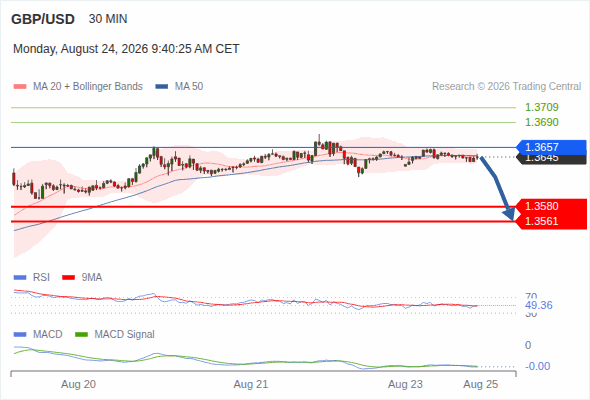Click the 9MA legend label
This screenshot has height=400, width=590.
click(92, 278)
